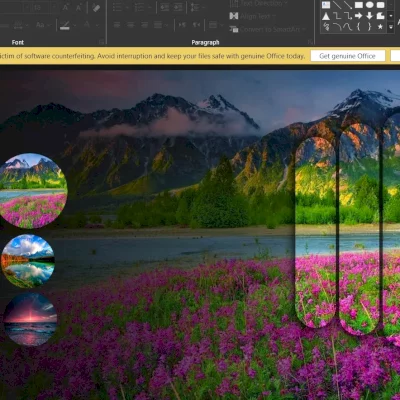Image resolution: width=400 pixels, height=400 pixels.
Task: Select the mountain meadow circular thumbnail
Action: click(x=33, y=191)
